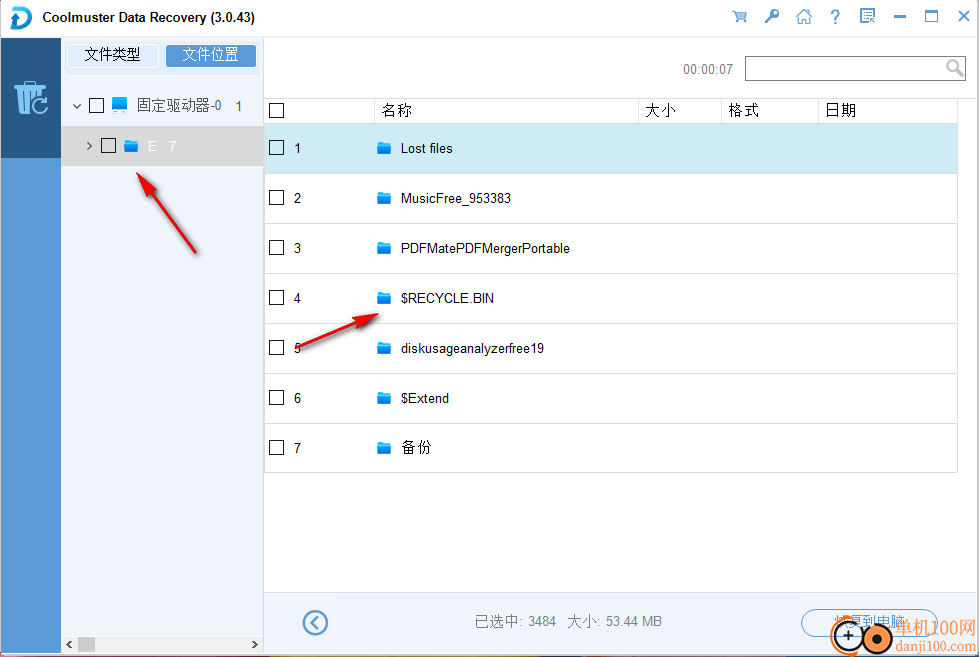Check the 固定驱动器-0 tree checkbox

pyautogui.click(x=96, y=105)
